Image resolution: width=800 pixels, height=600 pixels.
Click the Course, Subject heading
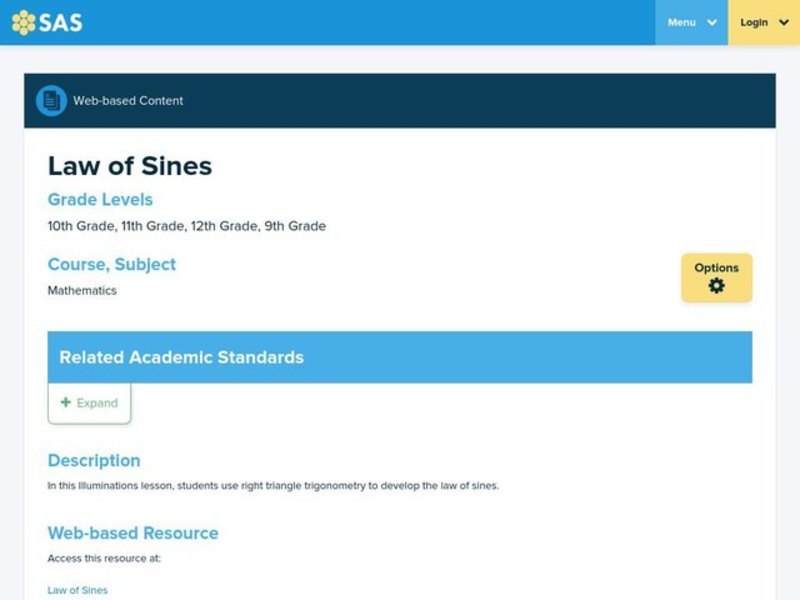[x=111, y=264]
